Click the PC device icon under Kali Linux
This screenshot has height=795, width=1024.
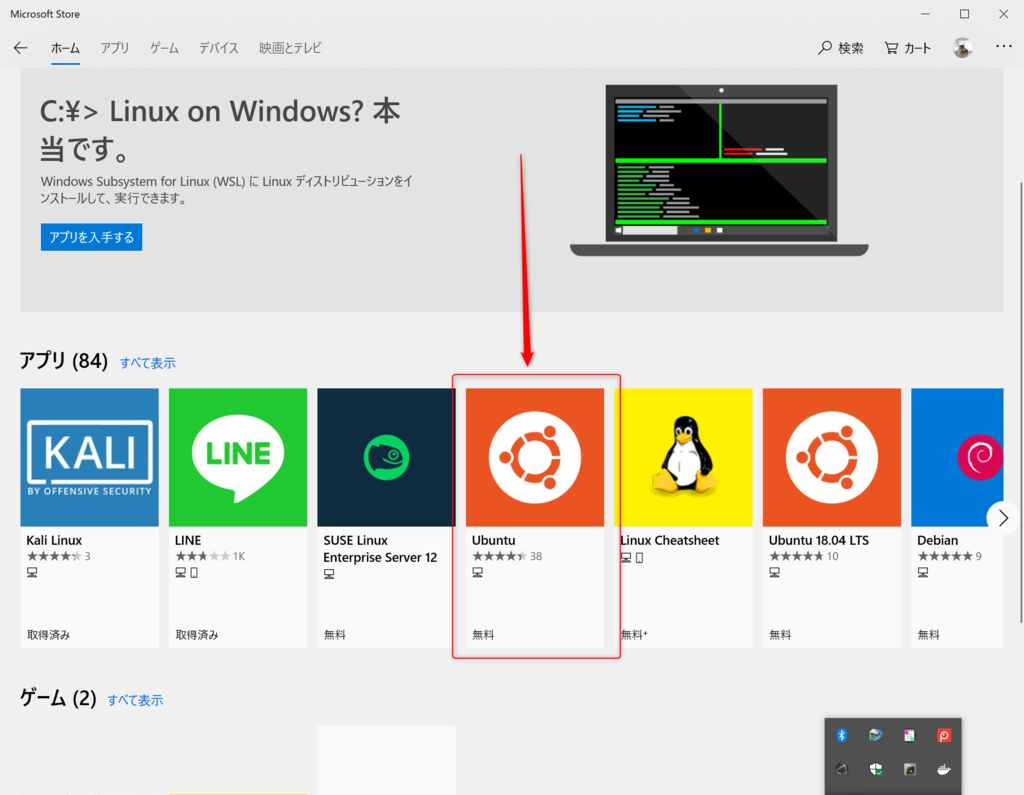32,572
